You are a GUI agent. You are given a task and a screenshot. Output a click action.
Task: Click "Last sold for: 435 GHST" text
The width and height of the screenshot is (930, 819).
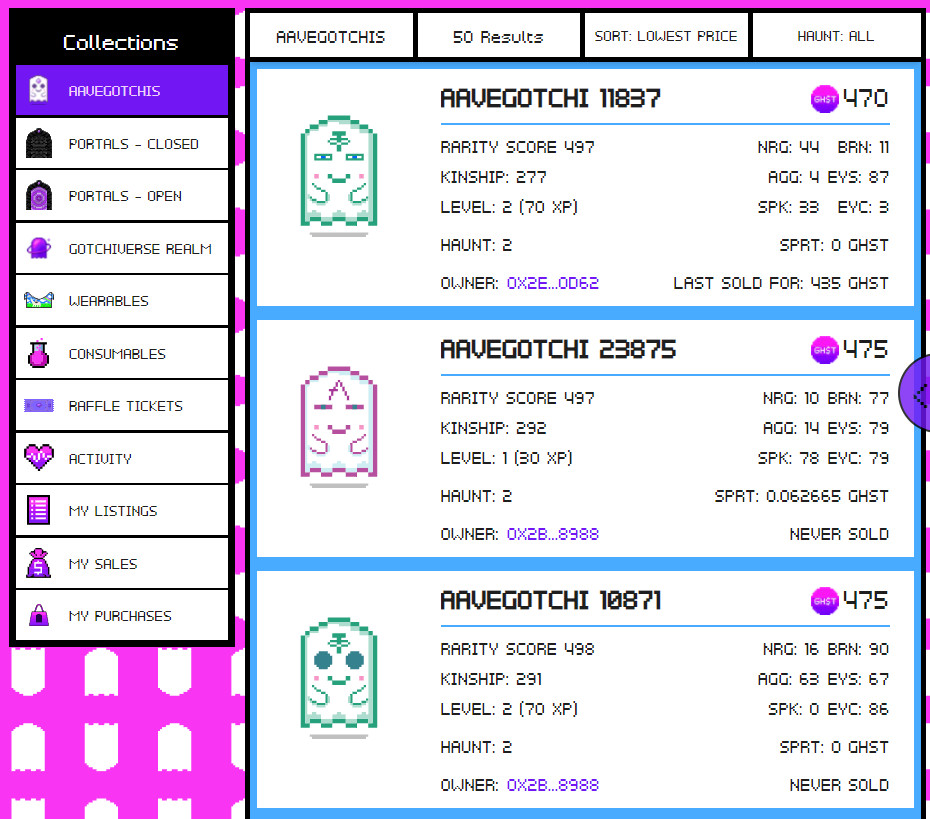pos(781,283)
